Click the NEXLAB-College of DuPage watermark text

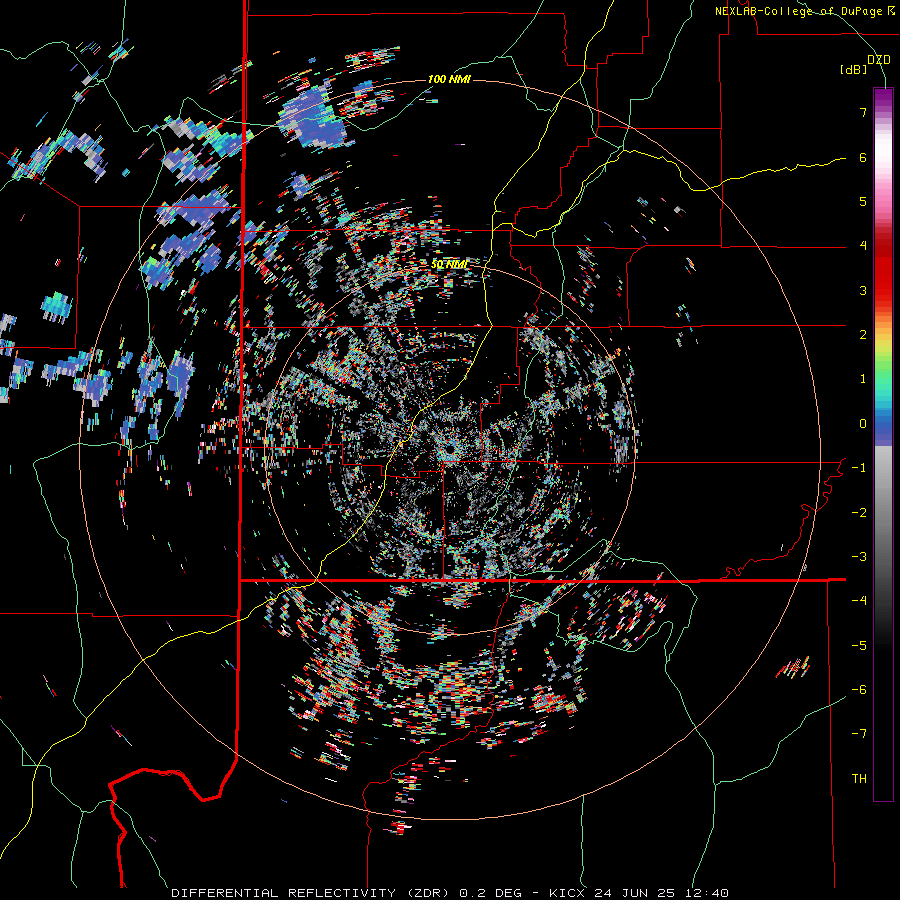pyautogui.click(x=804, y=11)
